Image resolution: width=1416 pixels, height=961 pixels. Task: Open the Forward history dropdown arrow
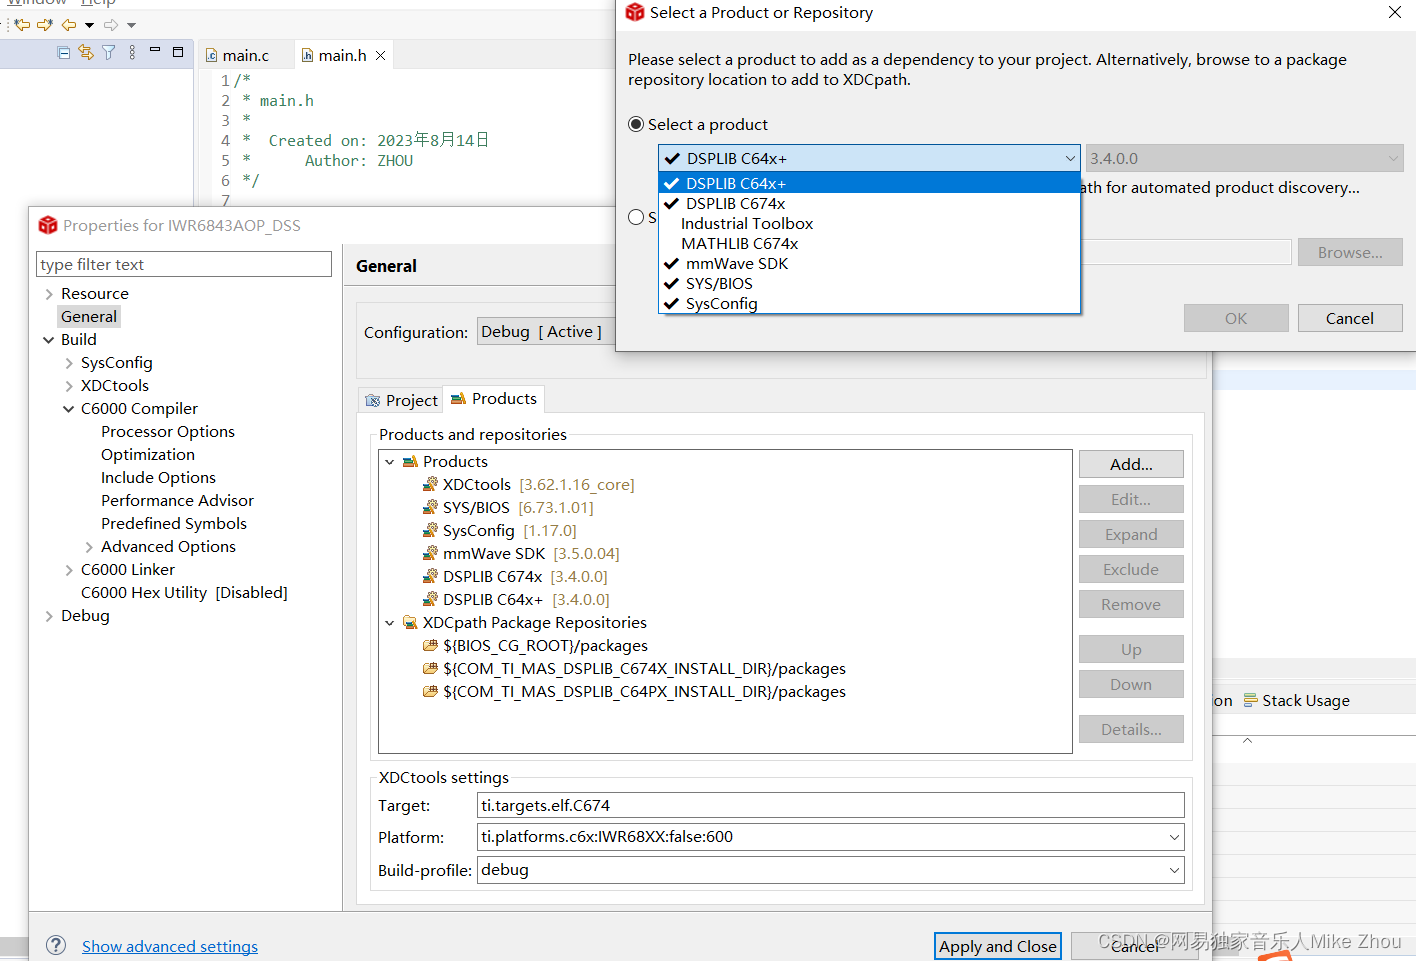point(131,25)
